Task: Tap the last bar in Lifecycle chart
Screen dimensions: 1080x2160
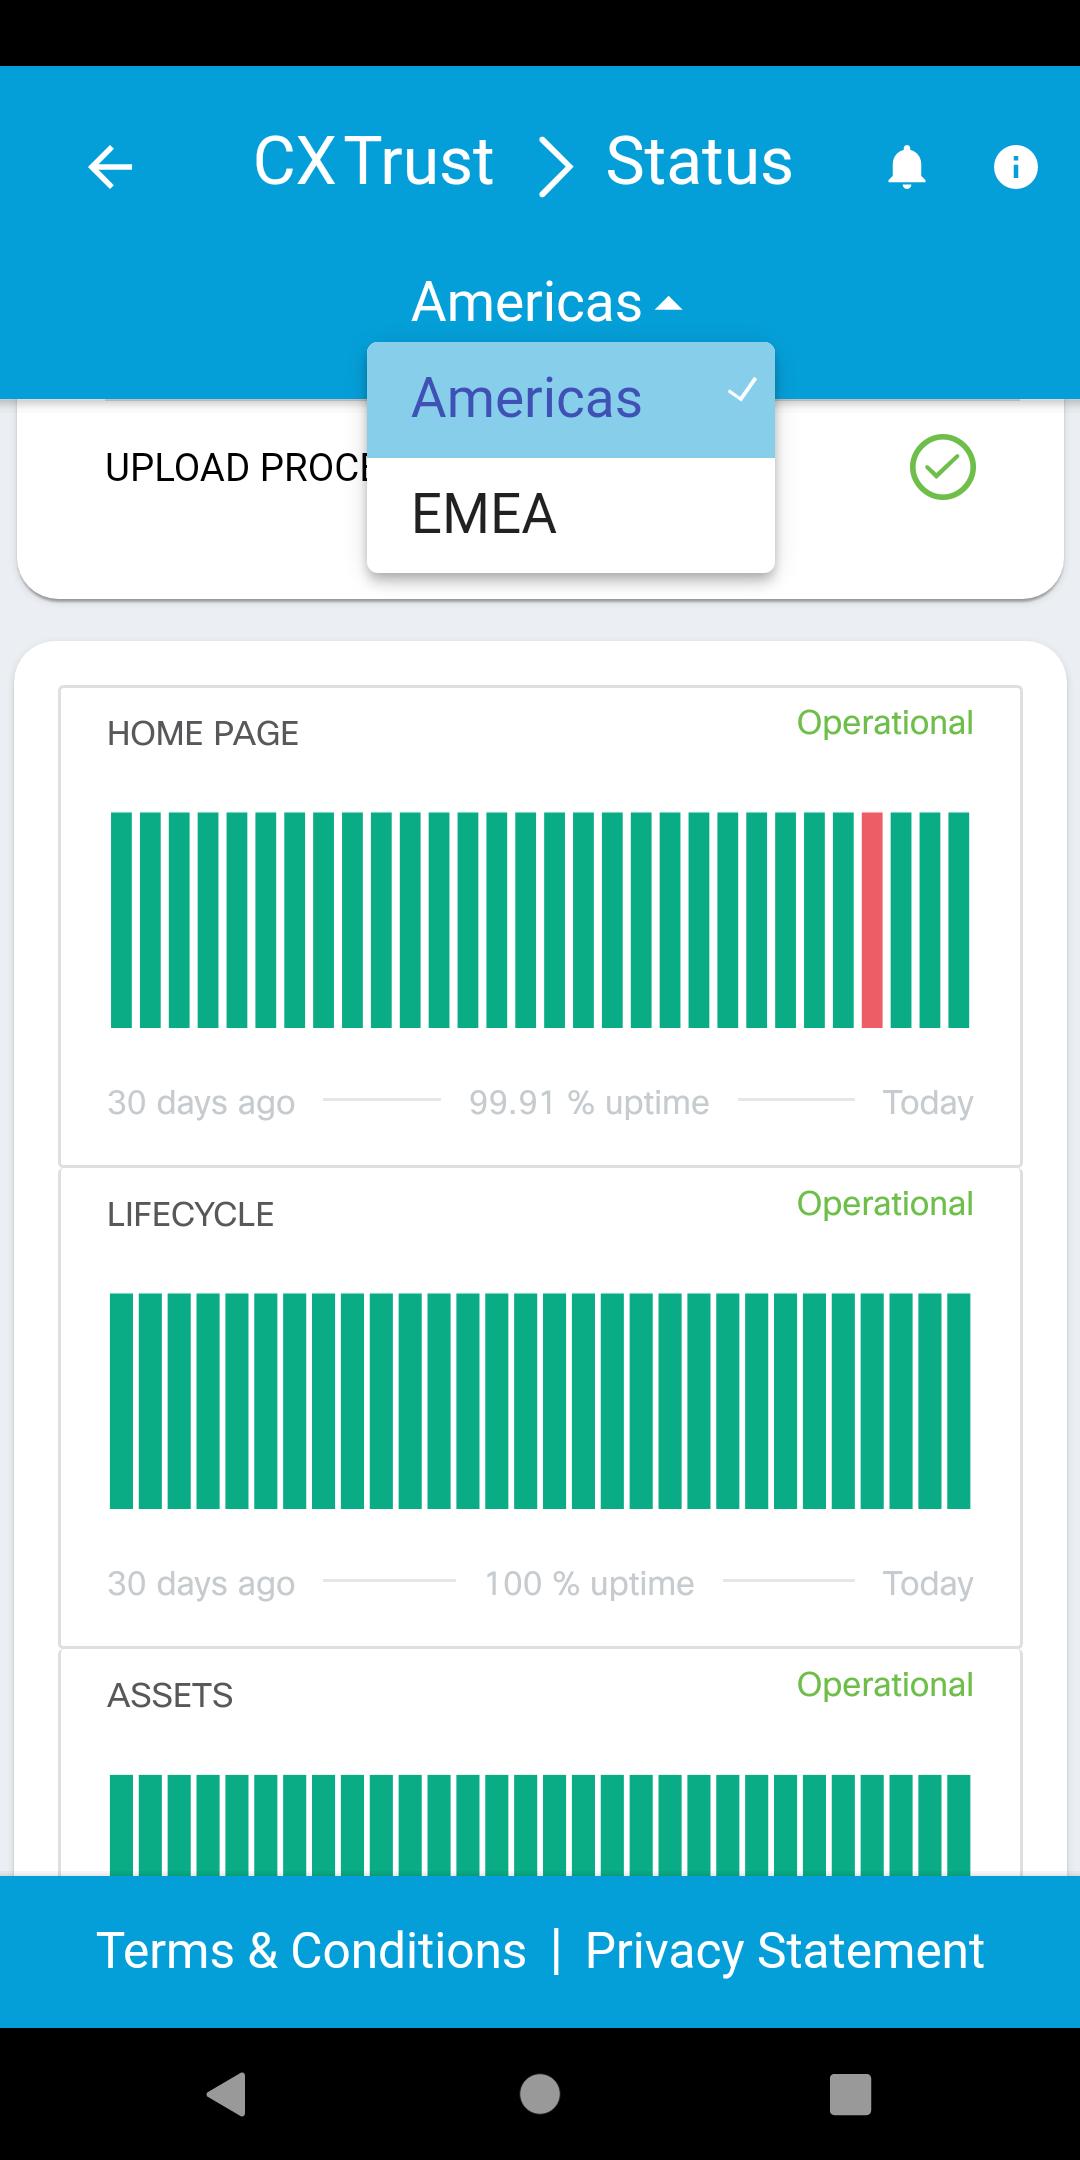Action: pos(958,1401)
